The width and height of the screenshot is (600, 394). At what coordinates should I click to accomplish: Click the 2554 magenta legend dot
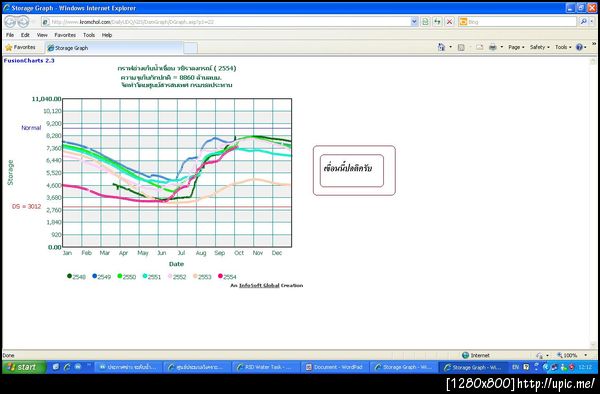(x=220, y=276)
